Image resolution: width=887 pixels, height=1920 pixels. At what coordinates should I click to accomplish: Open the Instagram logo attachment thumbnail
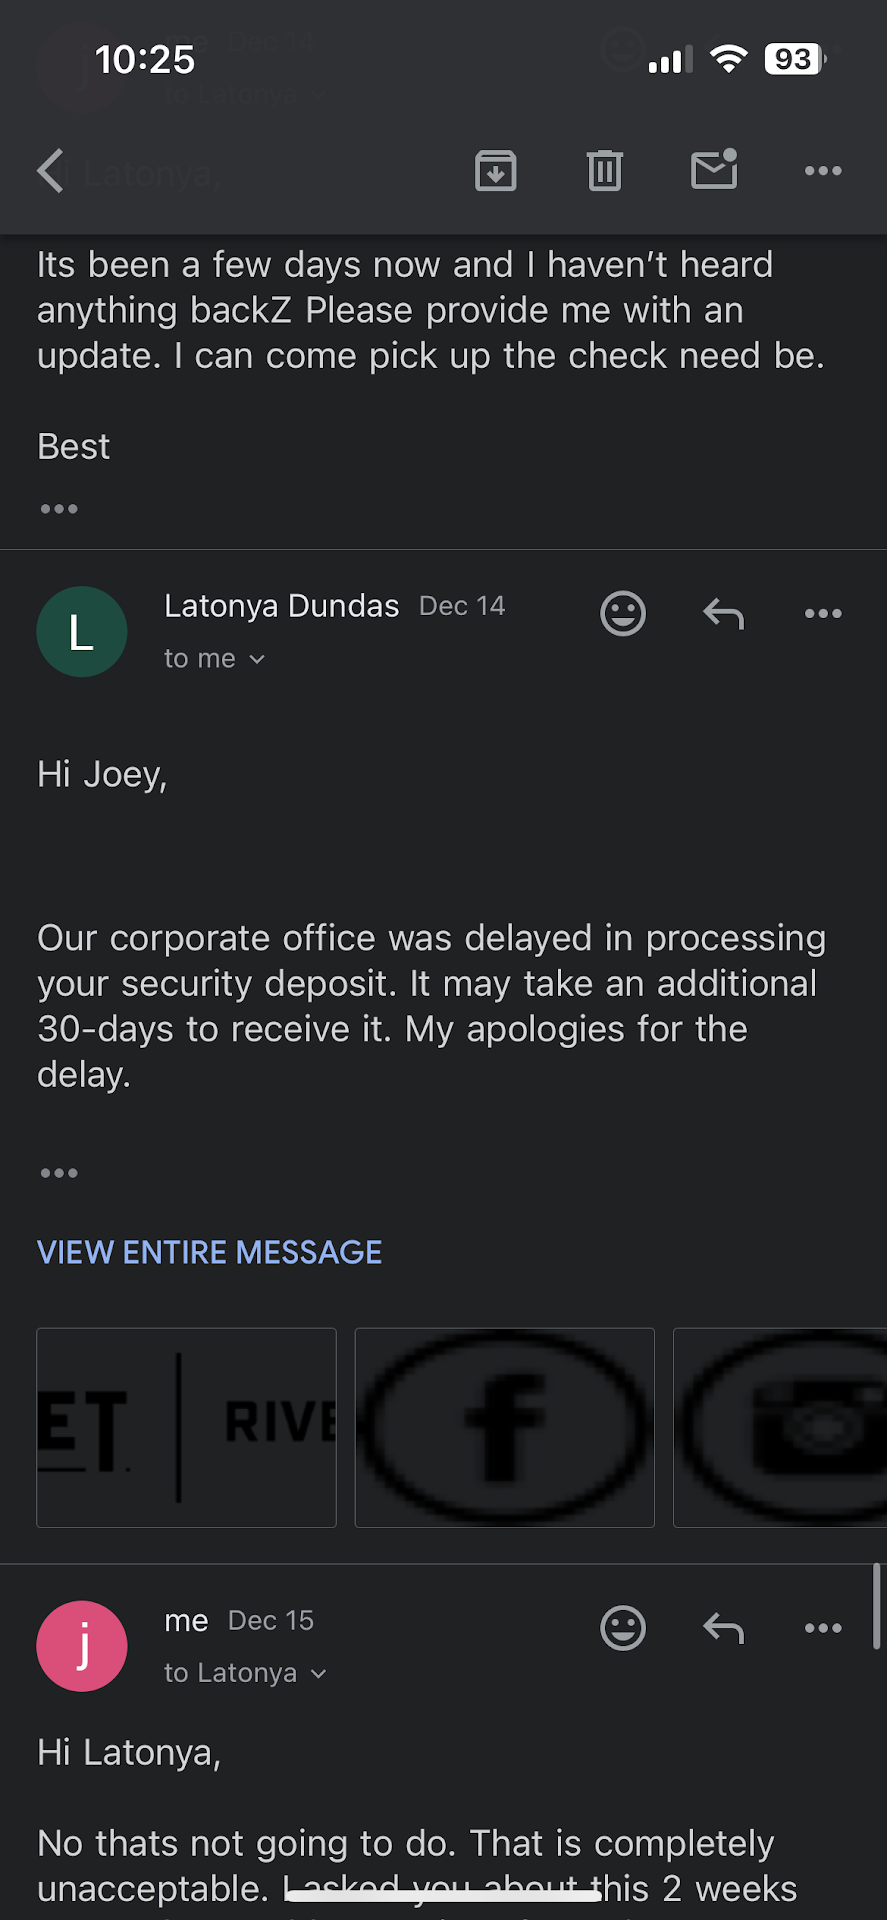[780, 1427]
